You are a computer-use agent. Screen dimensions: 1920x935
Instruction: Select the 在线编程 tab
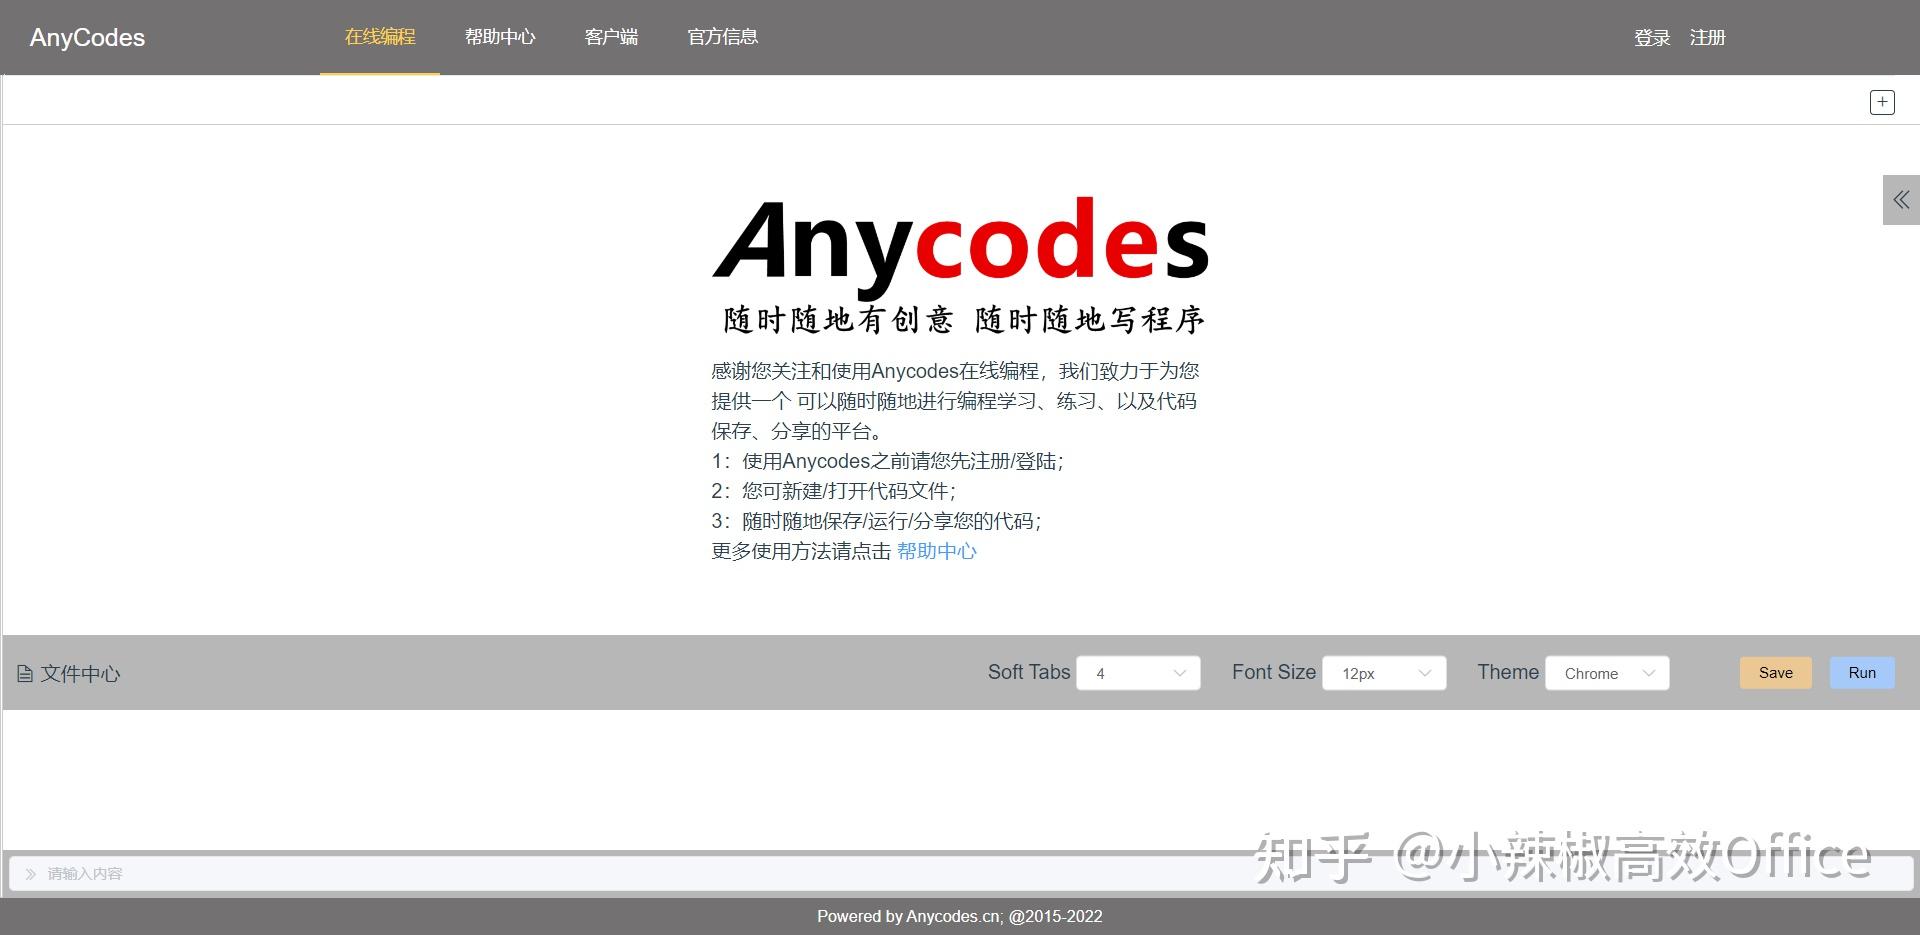tap(380, 37)
